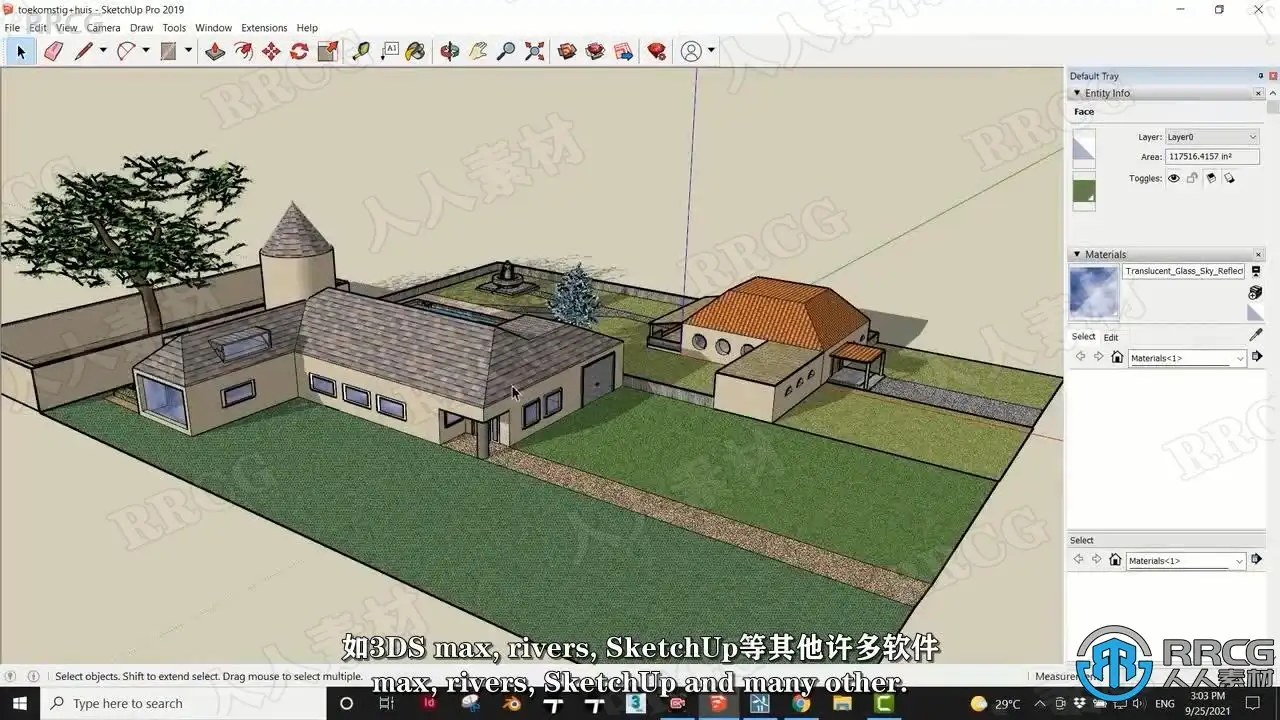Open the Extensions menu
This screenshot has width=1280, height=720.
point(264,28)
